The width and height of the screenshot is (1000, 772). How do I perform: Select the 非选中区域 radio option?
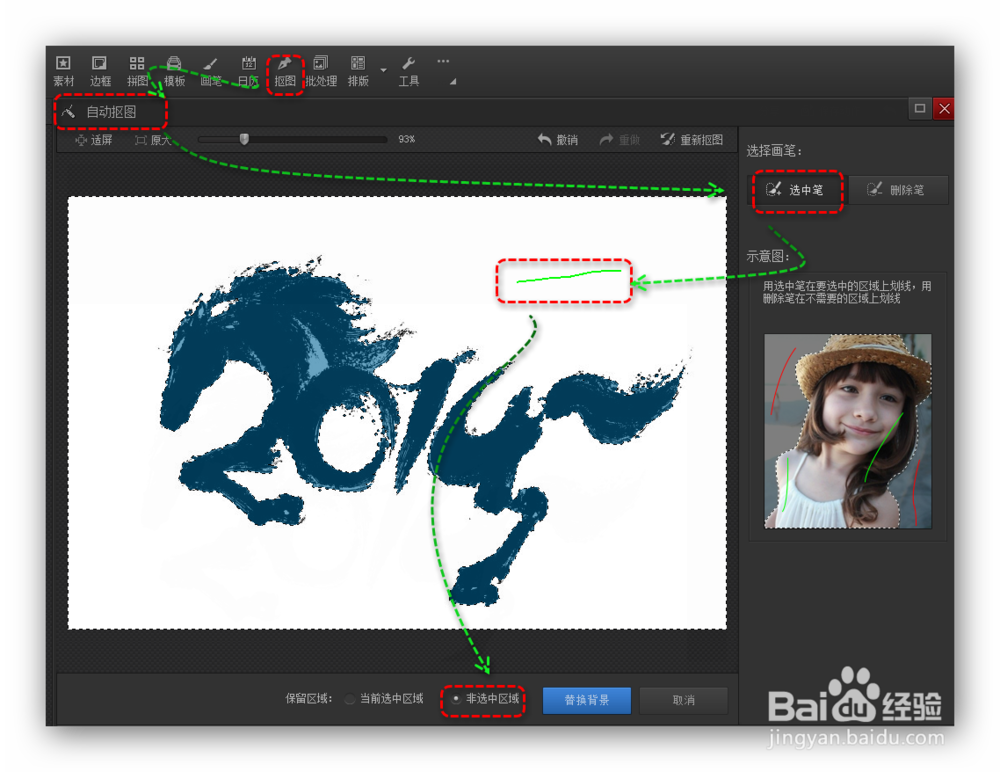(x=485, y=699)
